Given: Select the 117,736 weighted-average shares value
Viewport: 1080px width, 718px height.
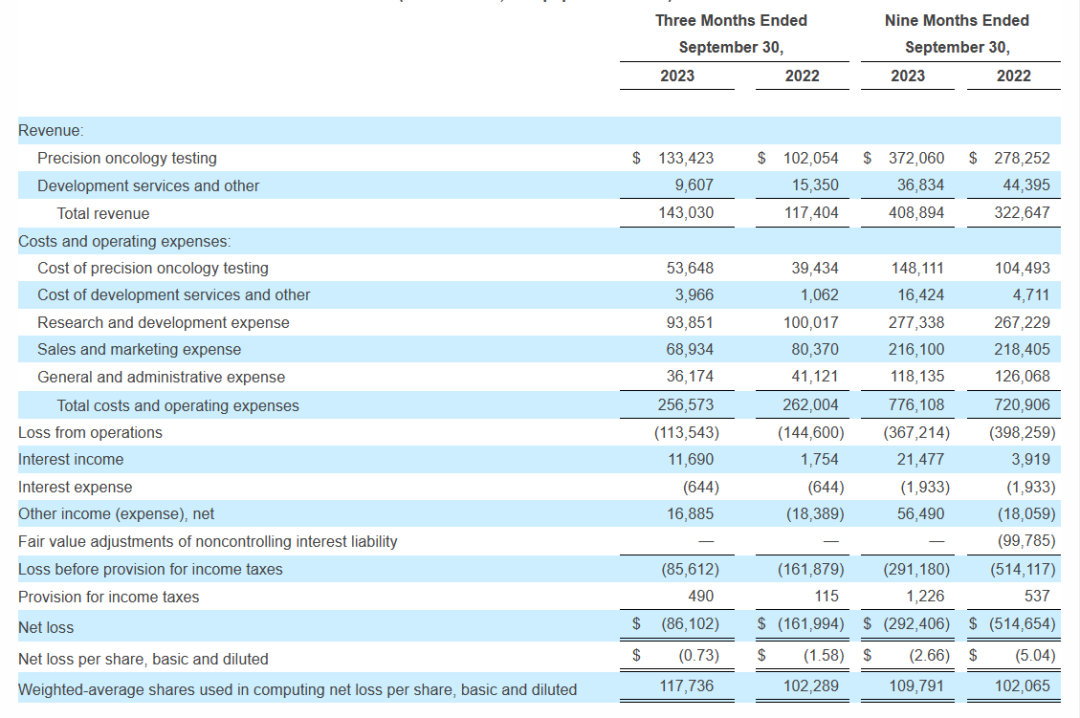Looking at the screenshot, I should click(x=686, y=689).
